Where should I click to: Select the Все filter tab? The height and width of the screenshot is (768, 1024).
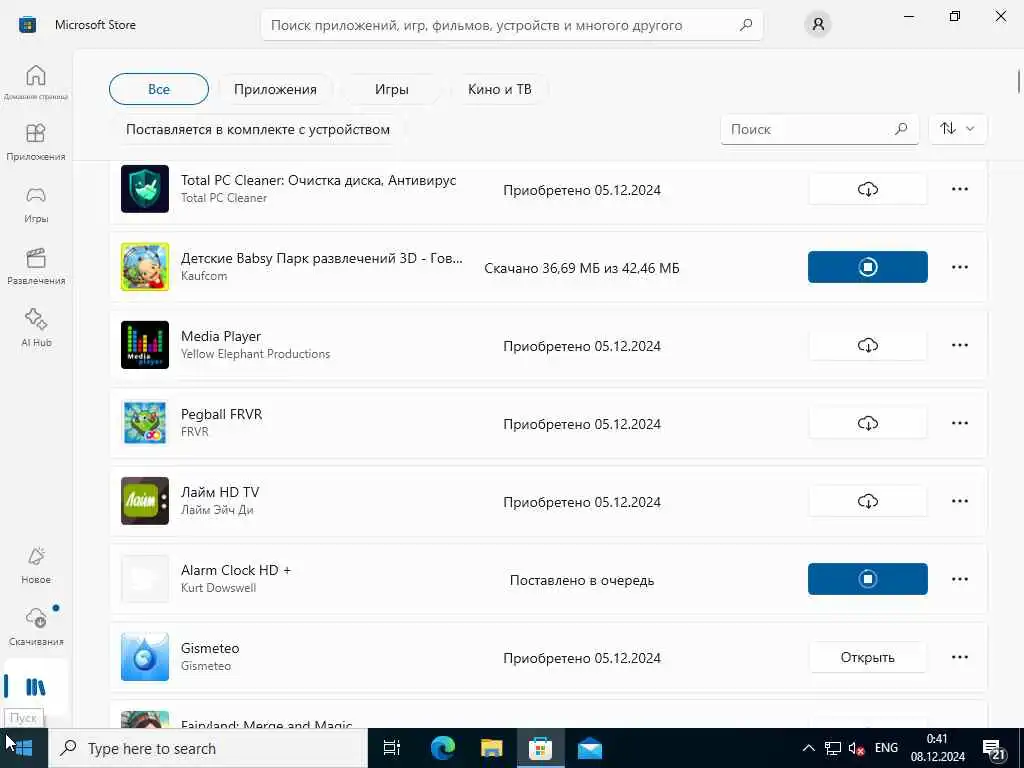[x=159, y=89]
